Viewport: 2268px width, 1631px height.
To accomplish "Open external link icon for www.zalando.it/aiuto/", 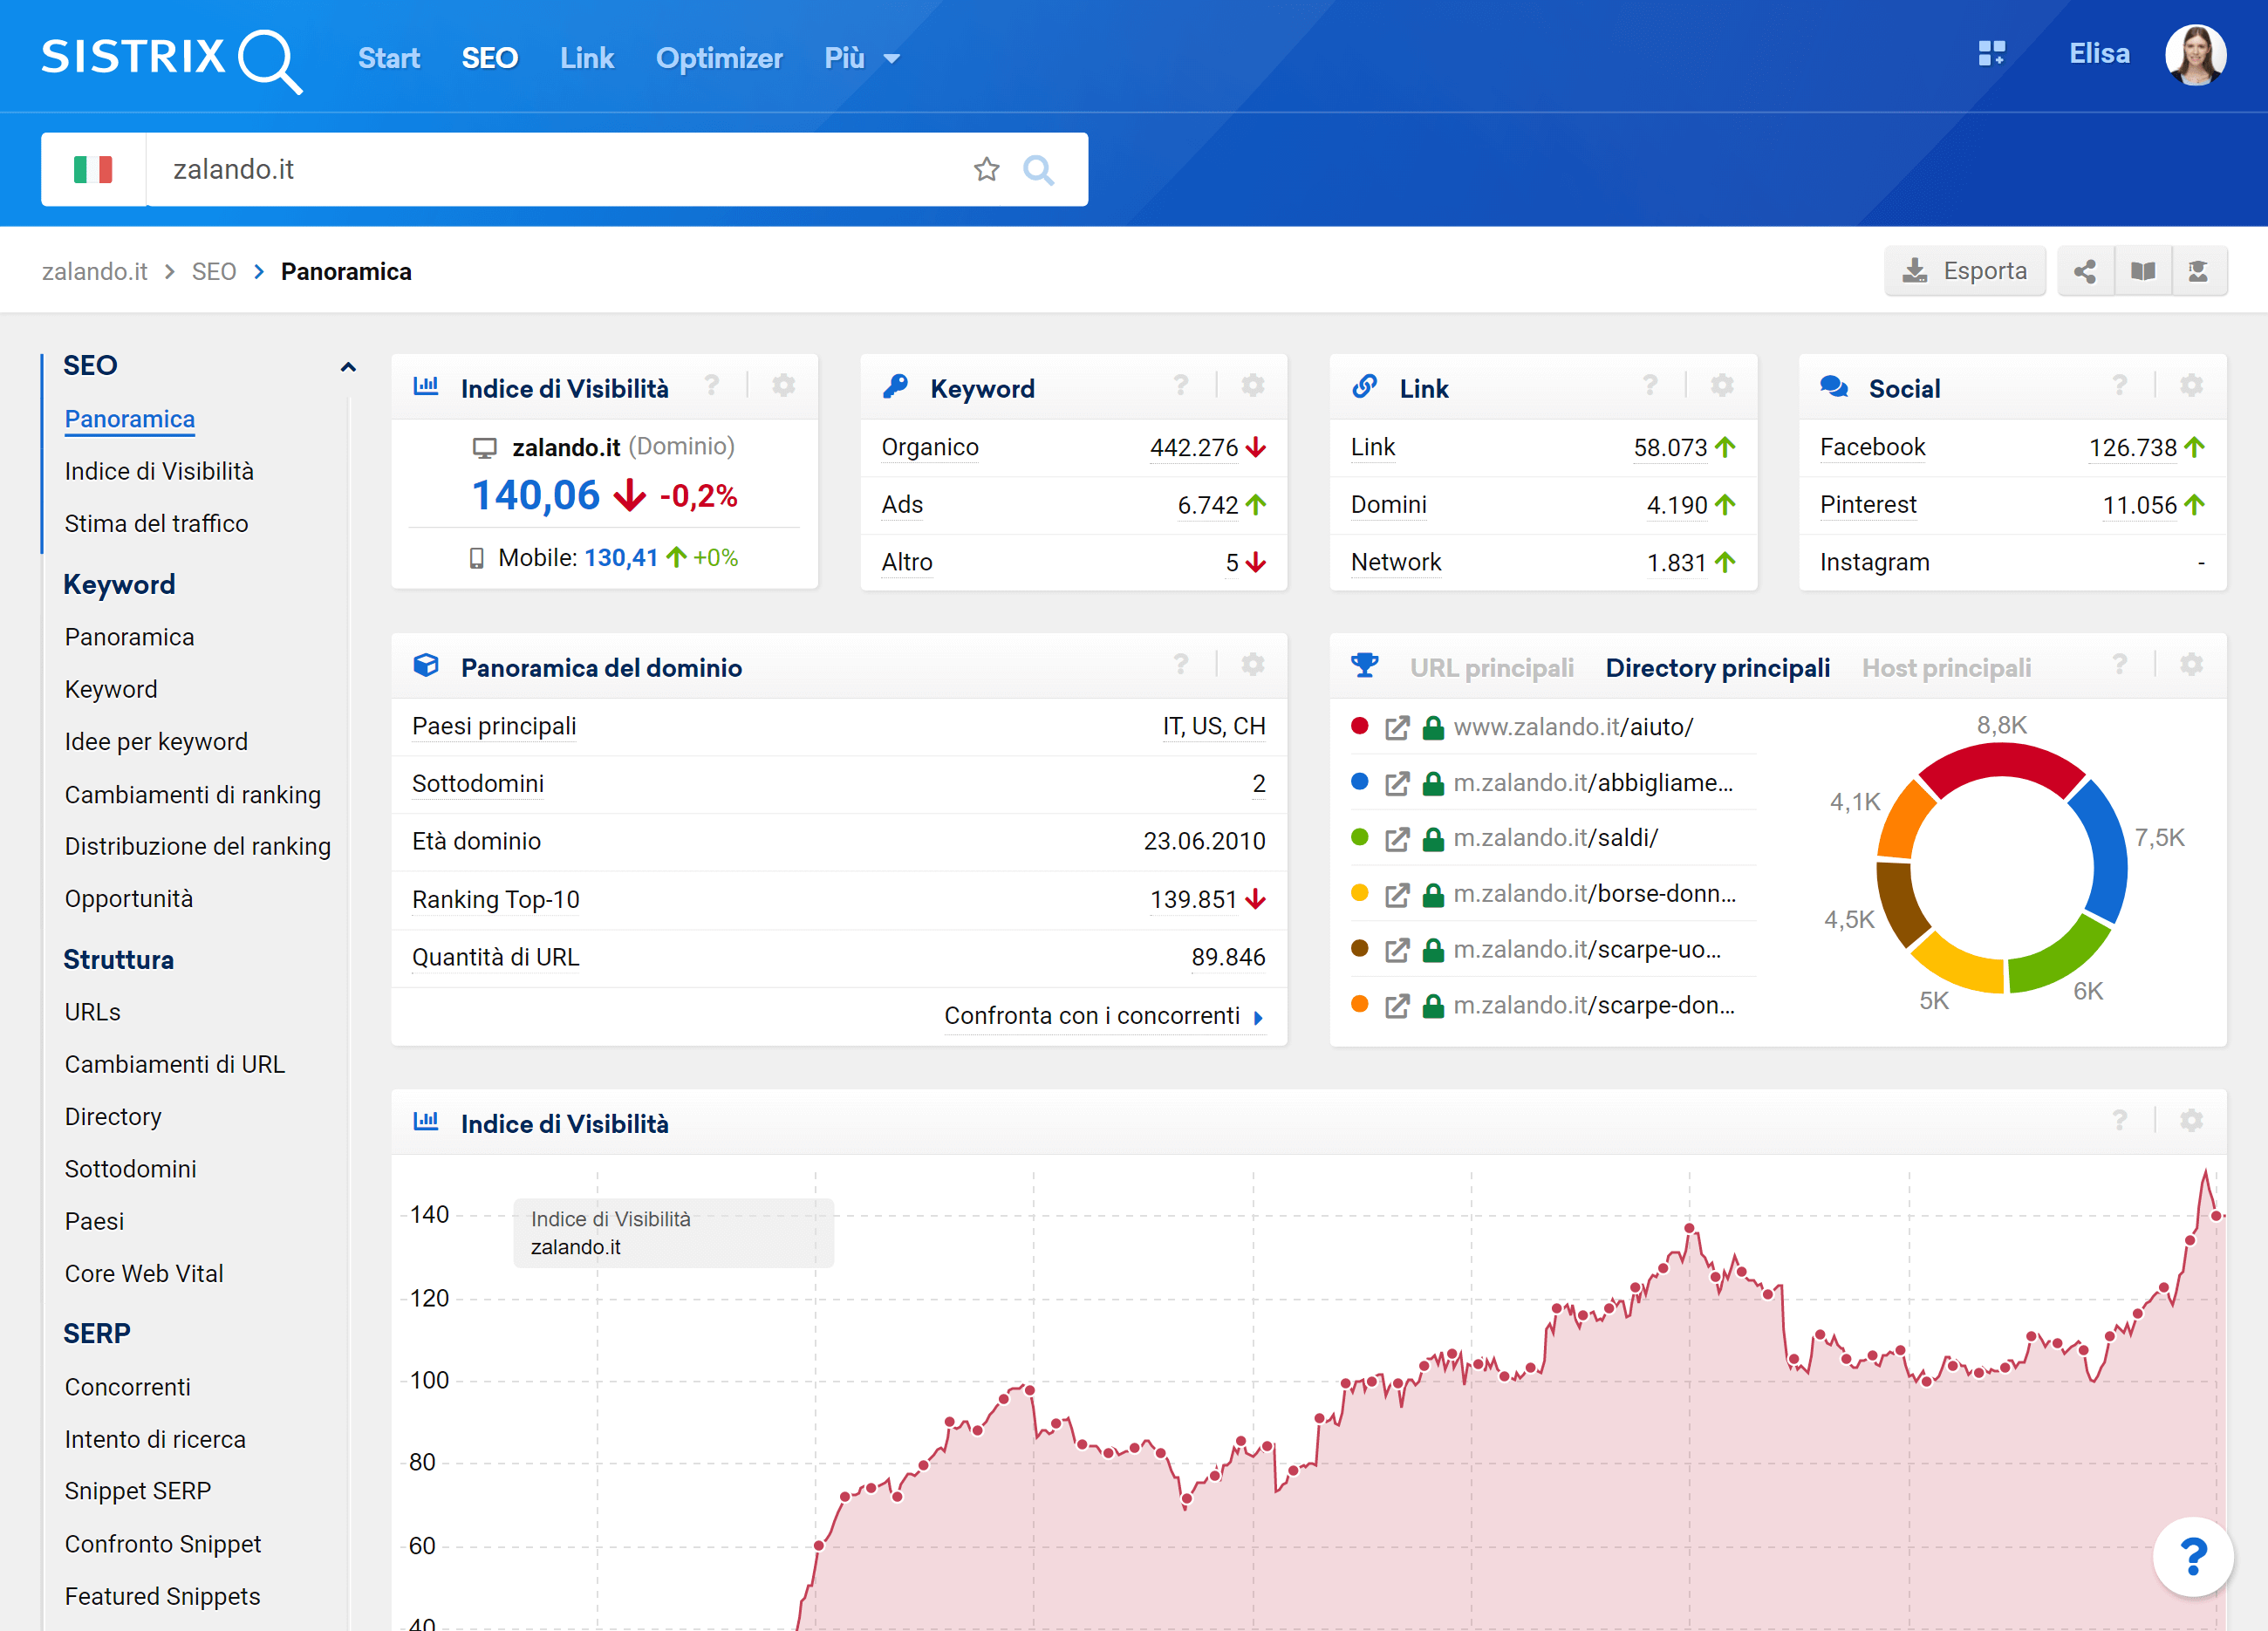I will coord(1397,728).
